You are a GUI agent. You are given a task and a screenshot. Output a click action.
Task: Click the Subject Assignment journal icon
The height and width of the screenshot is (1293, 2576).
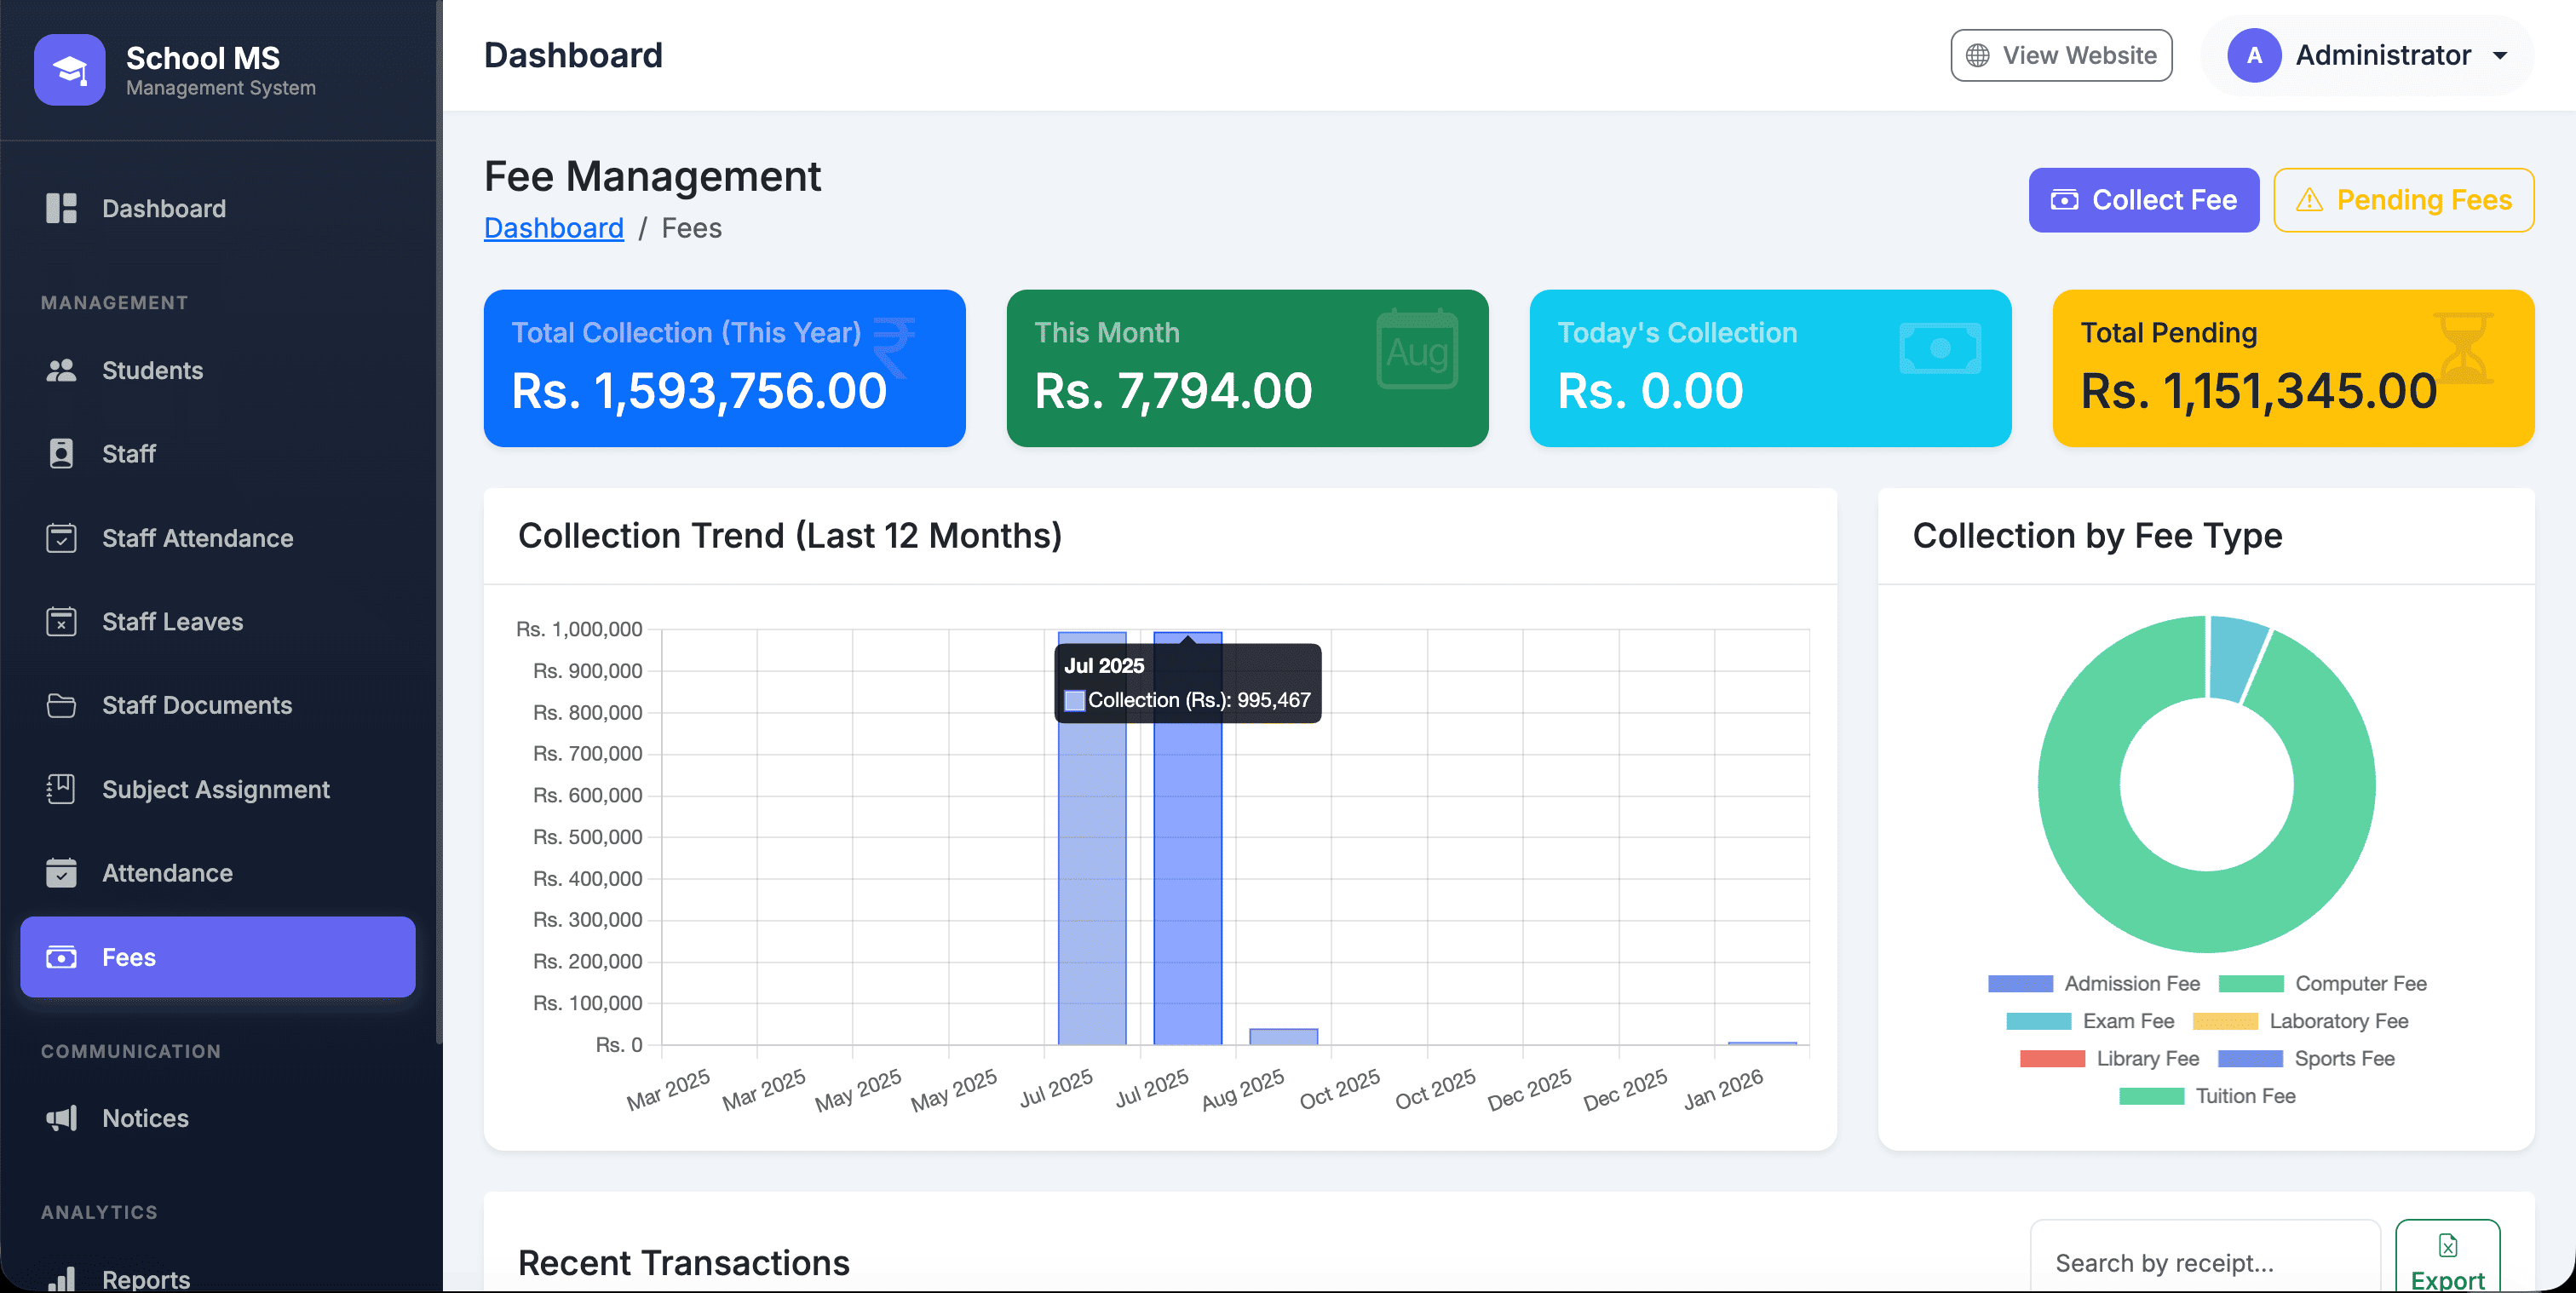coord(61,789)
